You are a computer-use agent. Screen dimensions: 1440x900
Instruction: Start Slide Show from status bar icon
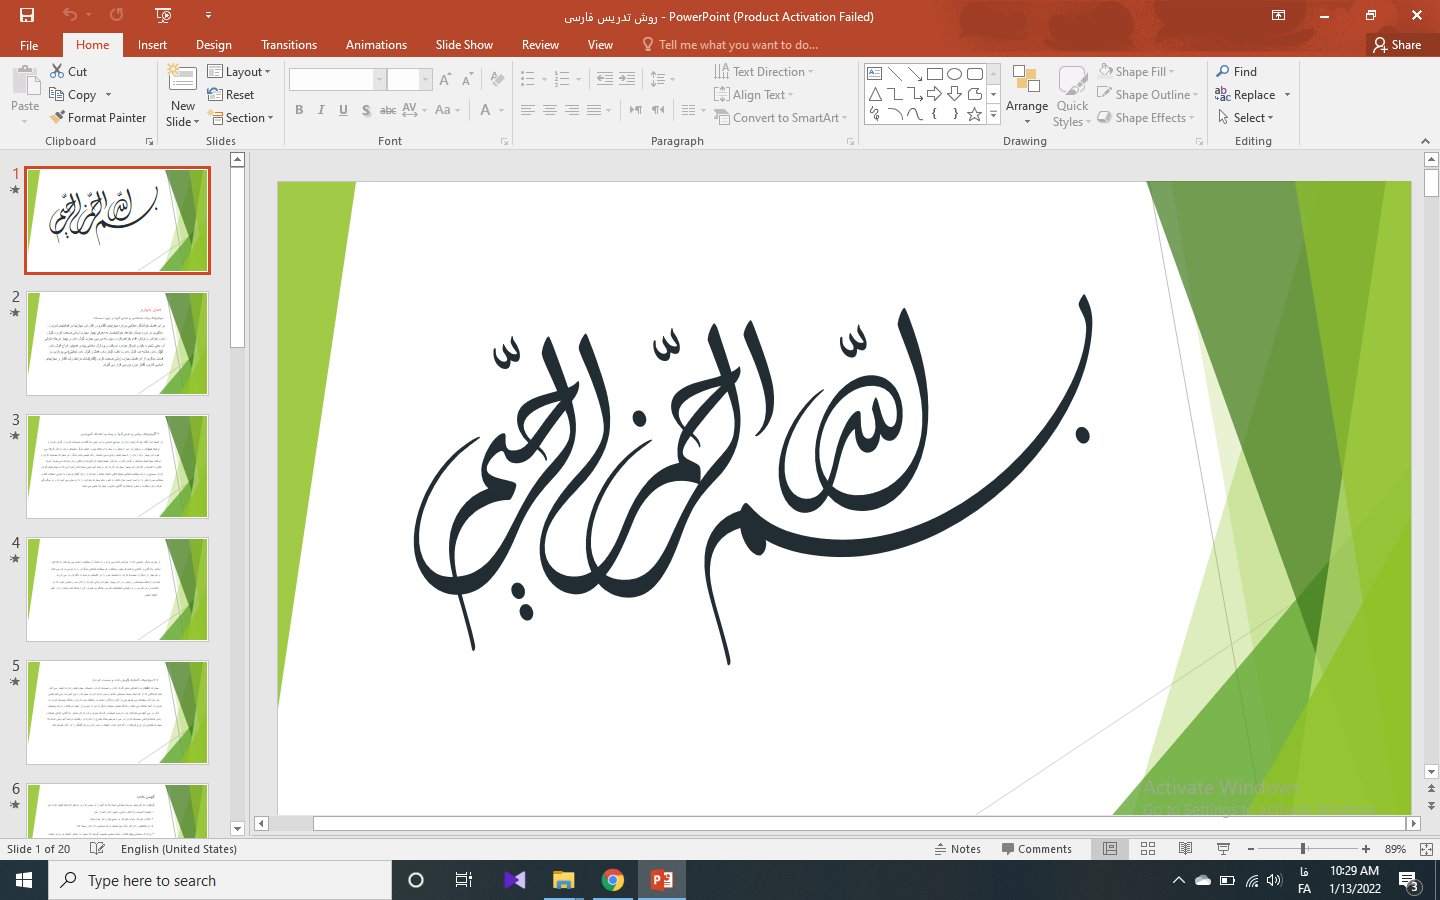[x=1223, y=849]
